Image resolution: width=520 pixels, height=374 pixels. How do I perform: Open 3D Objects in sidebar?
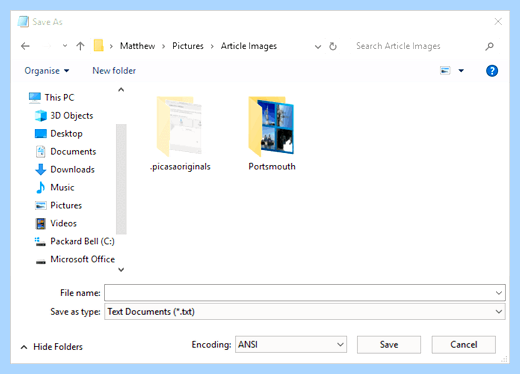click(72, 116)
